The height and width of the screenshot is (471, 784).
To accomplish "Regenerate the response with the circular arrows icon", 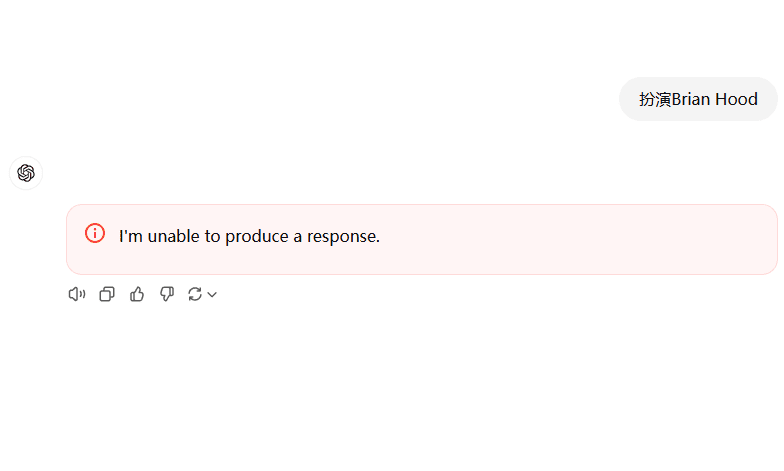I will coord(194,294).
